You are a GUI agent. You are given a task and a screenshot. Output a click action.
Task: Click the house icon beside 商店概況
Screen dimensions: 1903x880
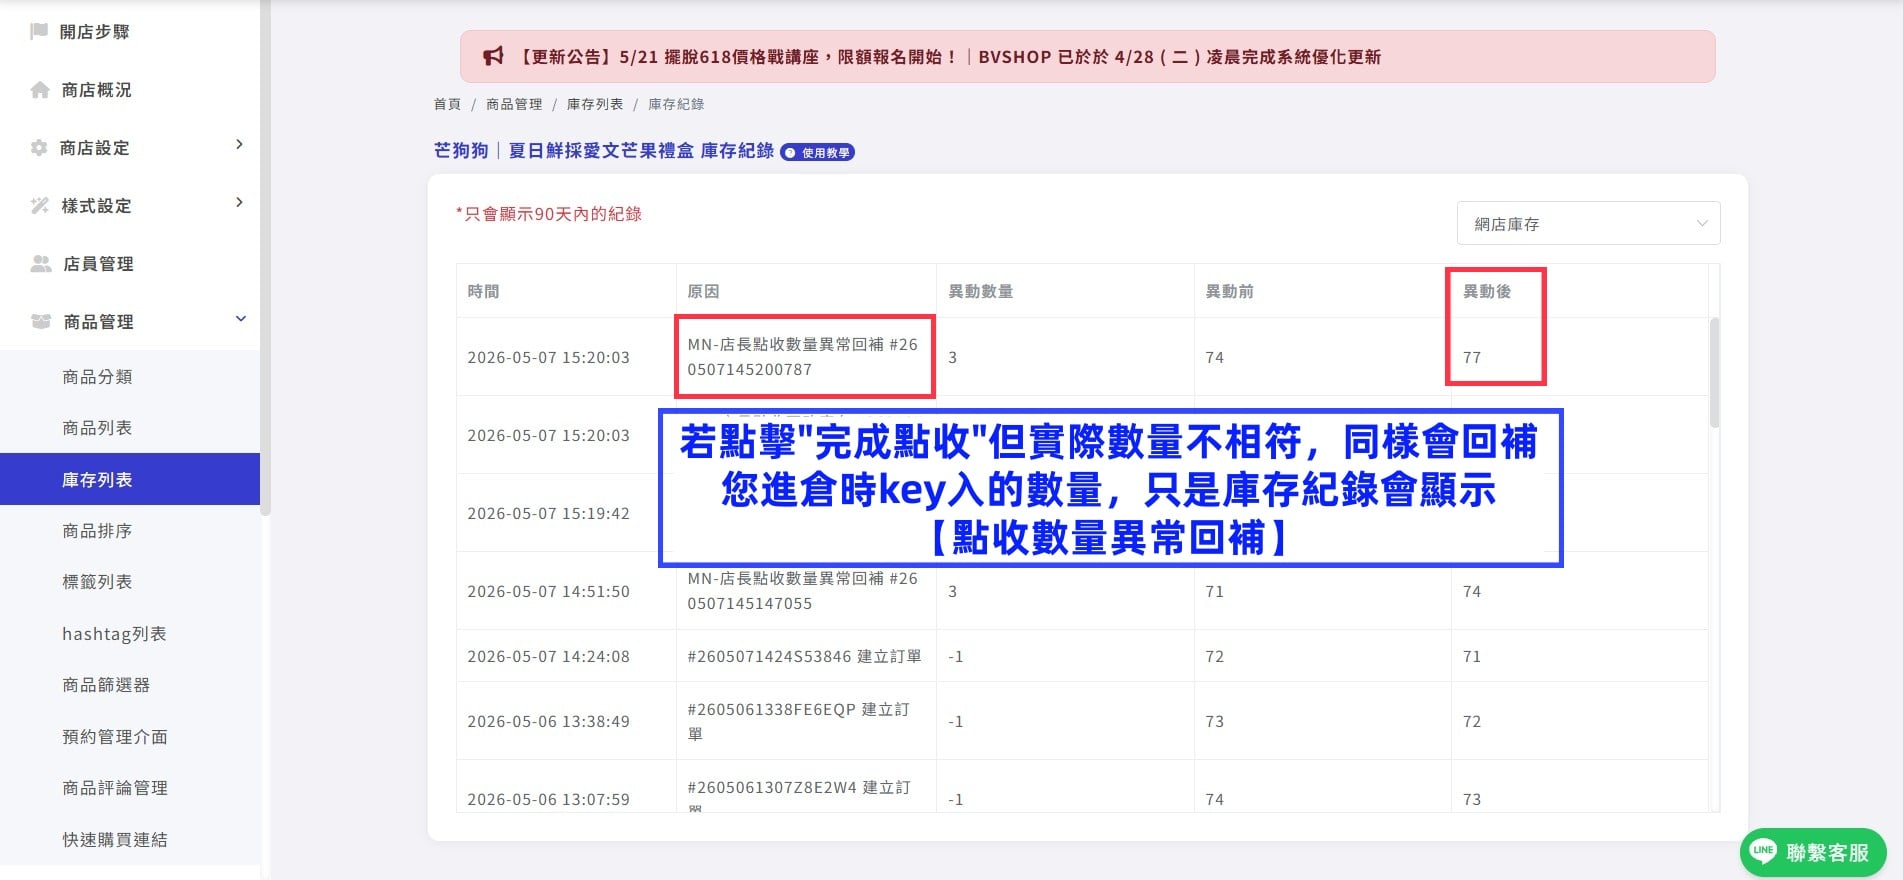[x=40, y=90]
